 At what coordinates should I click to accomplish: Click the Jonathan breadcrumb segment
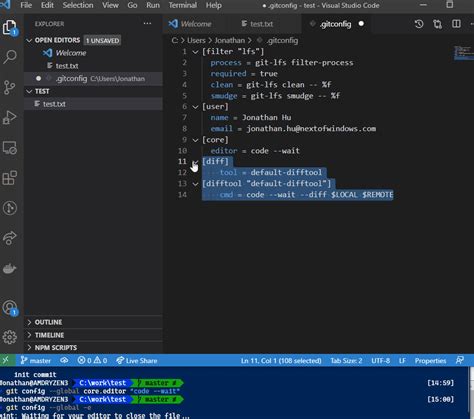[x=230, y=41]
